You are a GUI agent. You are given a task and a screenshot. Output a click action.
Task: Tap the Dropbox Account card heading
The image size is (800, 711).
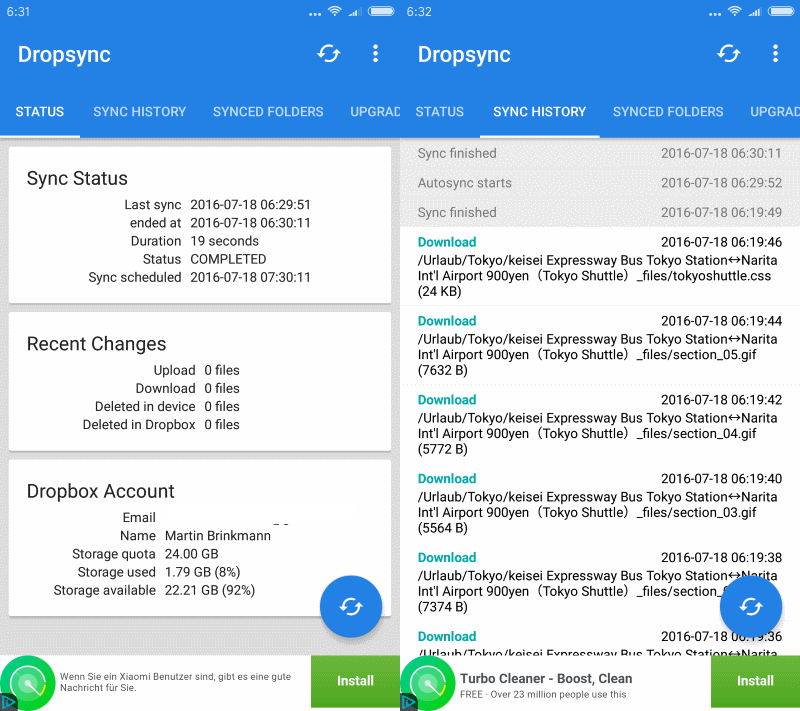(101, 491)
